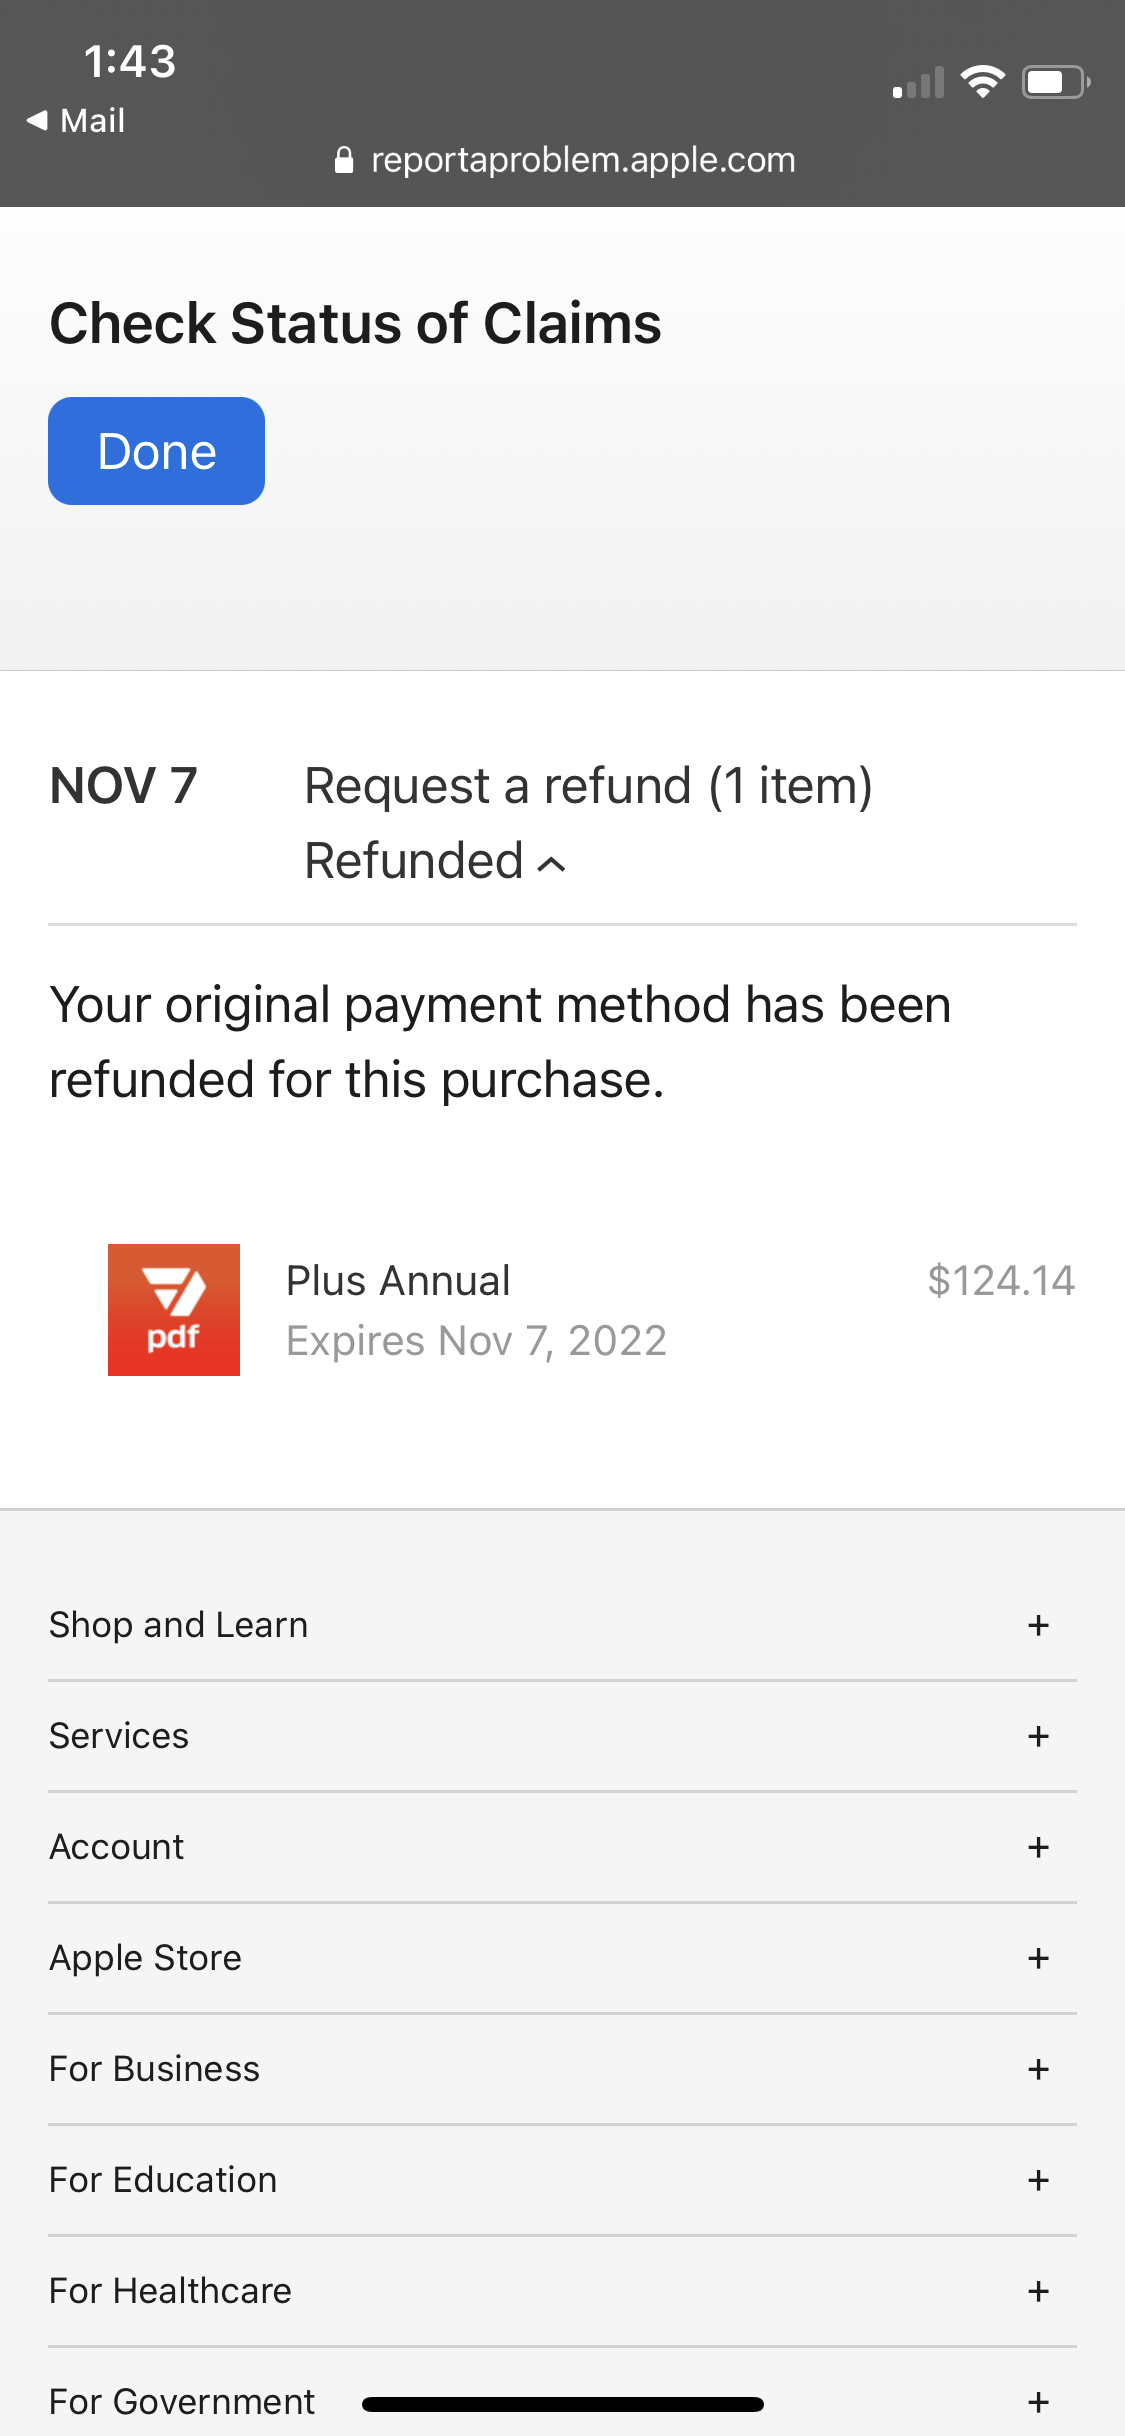
Task: Collapse the Refunded status details
Action: tap(436, 861)
